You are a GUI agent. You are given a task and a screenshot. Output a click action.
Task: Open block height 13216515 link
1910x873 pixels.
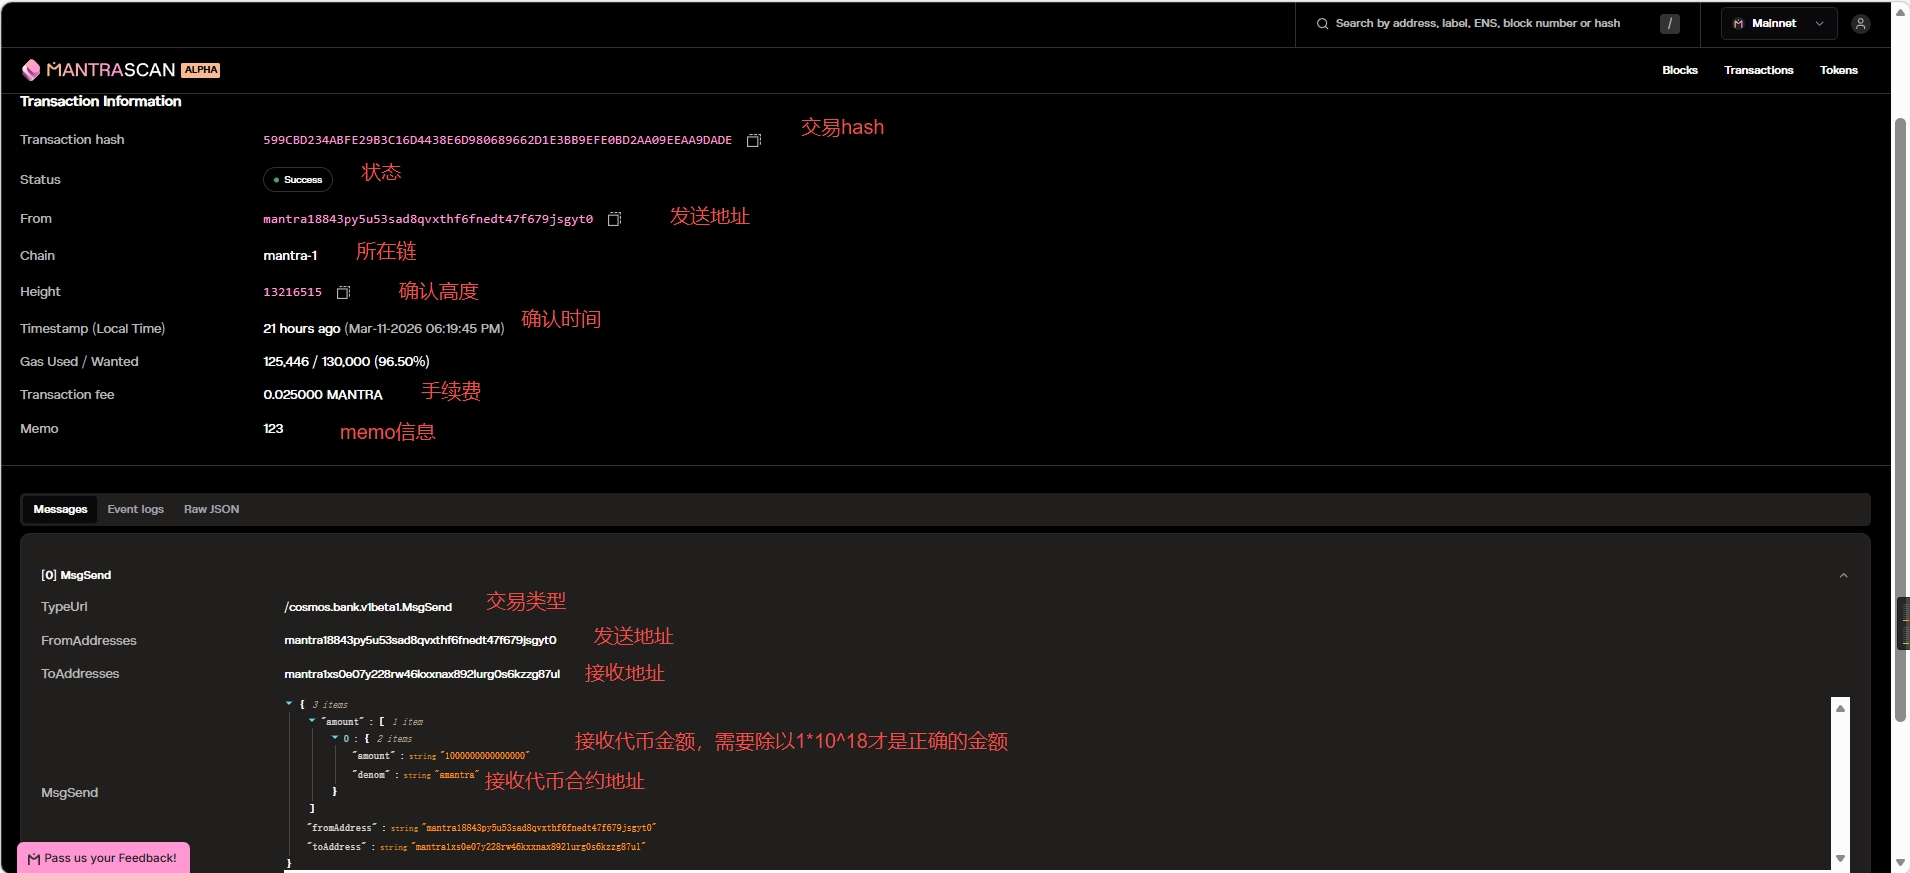point(293,292)
